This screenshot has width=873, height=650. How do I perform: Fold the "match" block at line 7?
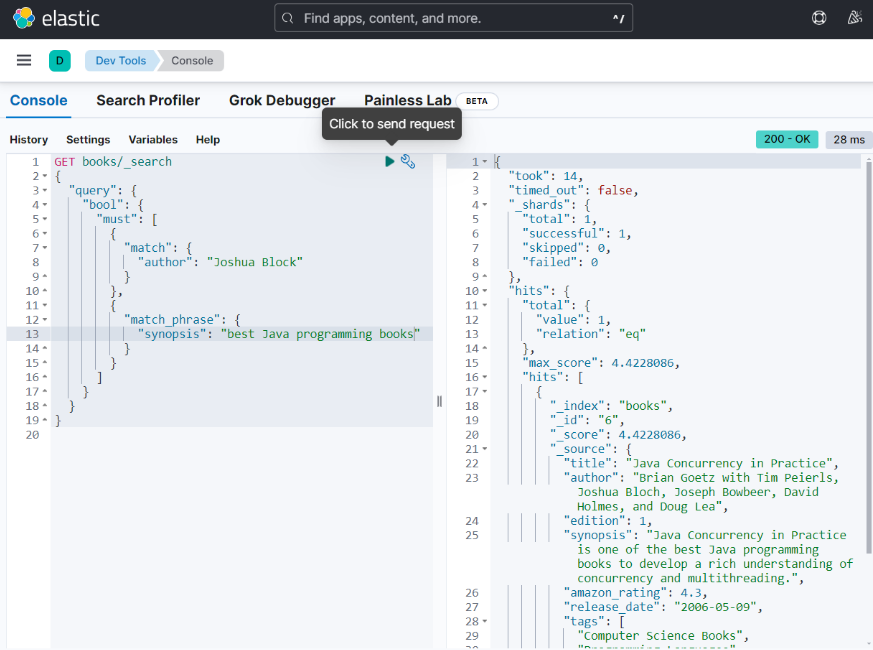point(45,248)
